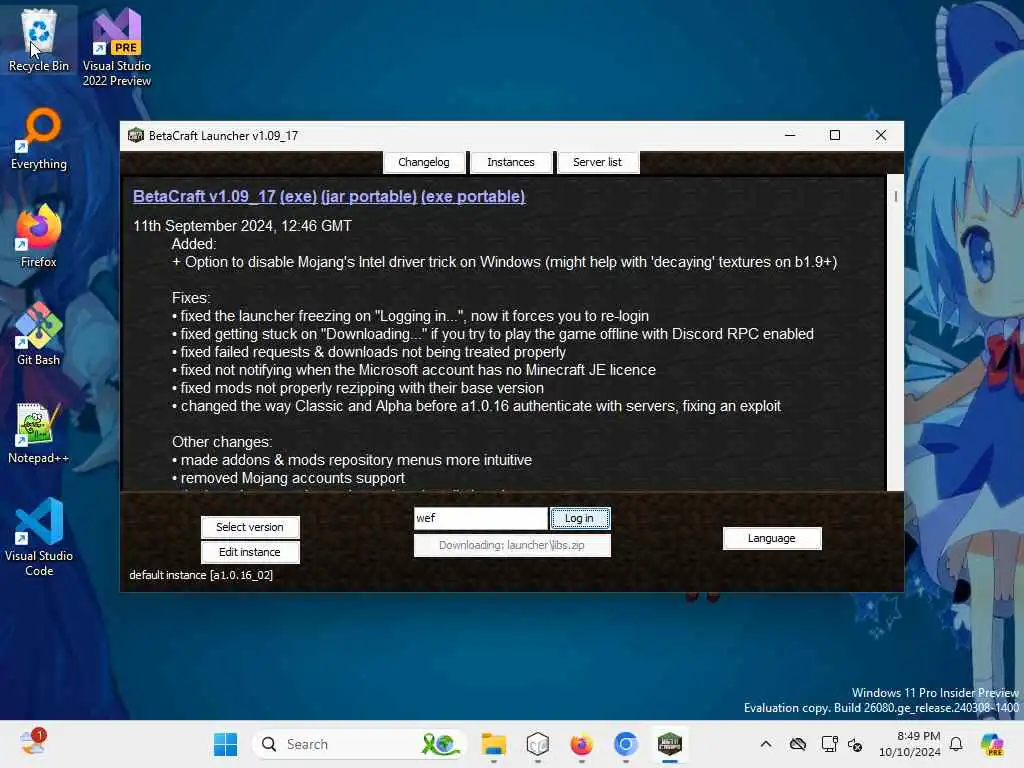Viewport: 1024px width, 768px height.
Task: Open File Explorer from the taskbar
Action: (x=494, y=744)
